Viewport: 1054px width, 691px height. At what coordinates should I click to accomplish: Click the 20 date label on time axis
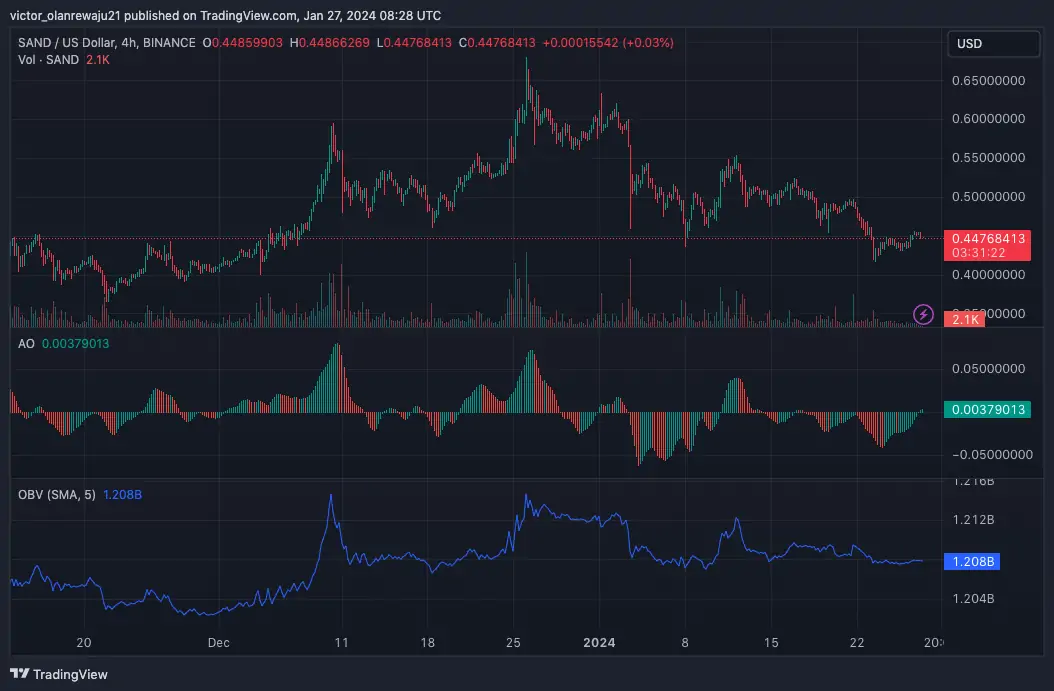(83, 643)
